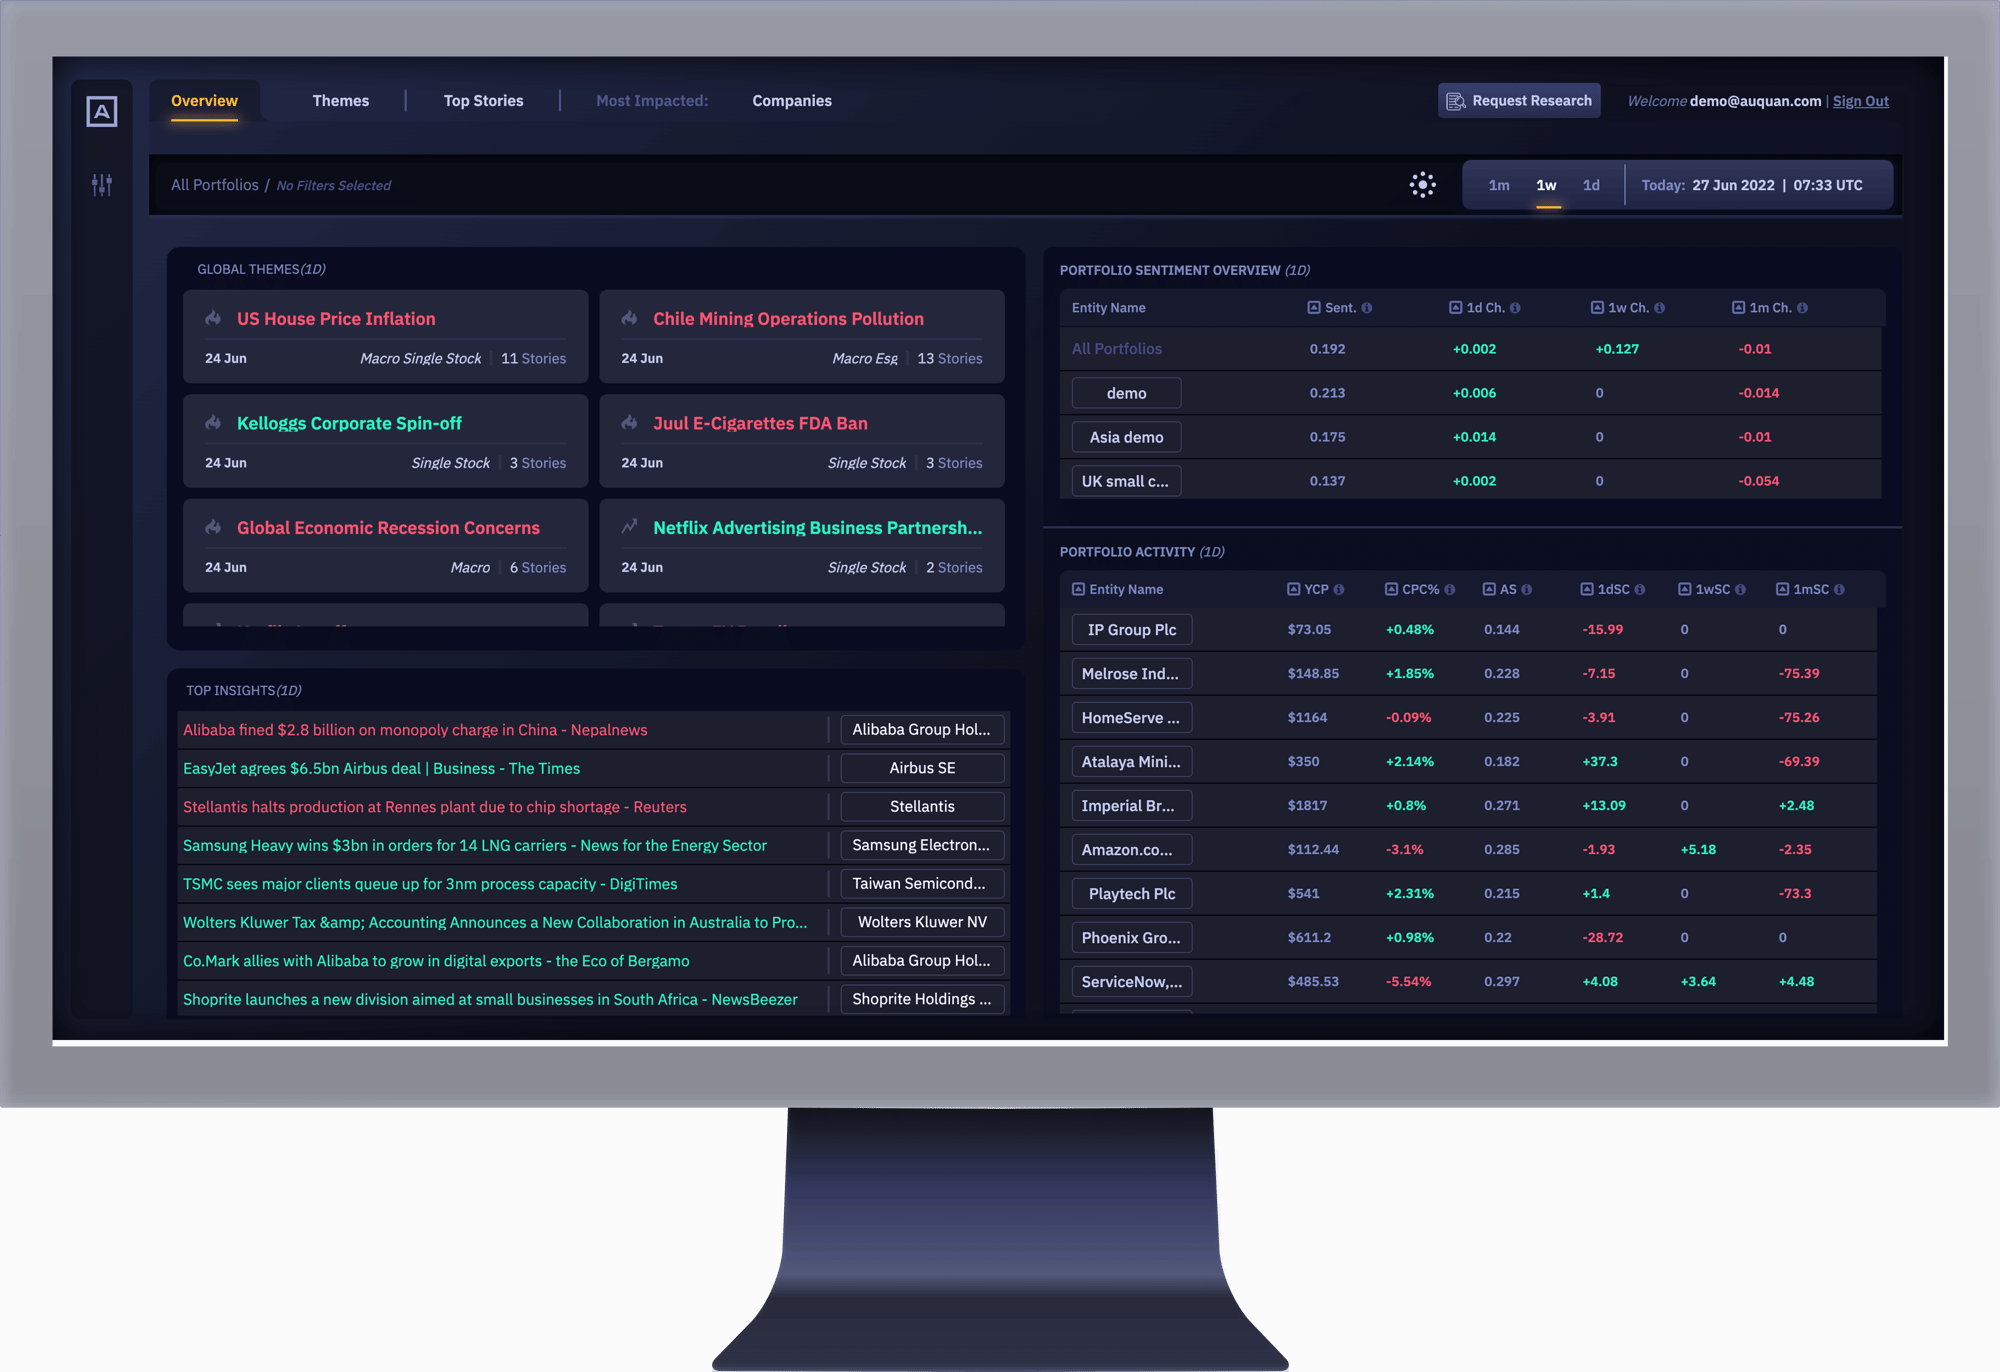Click the sort icon beside the Sent. column

(x=1314, y=308)
